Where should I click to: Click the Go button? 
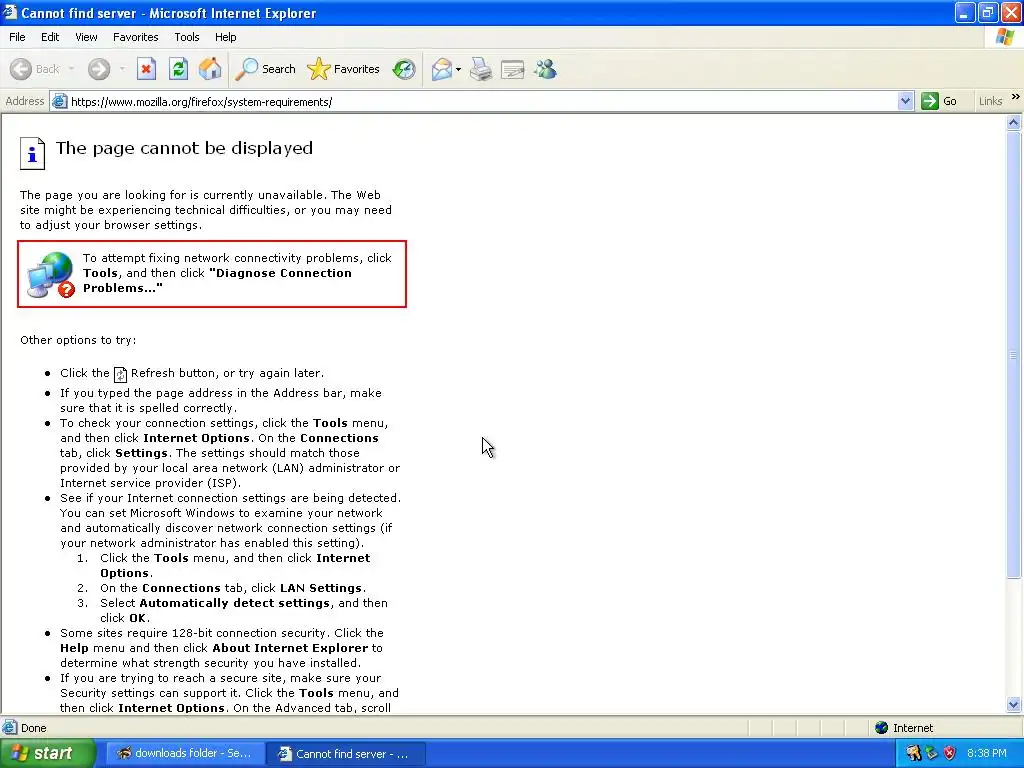pos(939,101)
